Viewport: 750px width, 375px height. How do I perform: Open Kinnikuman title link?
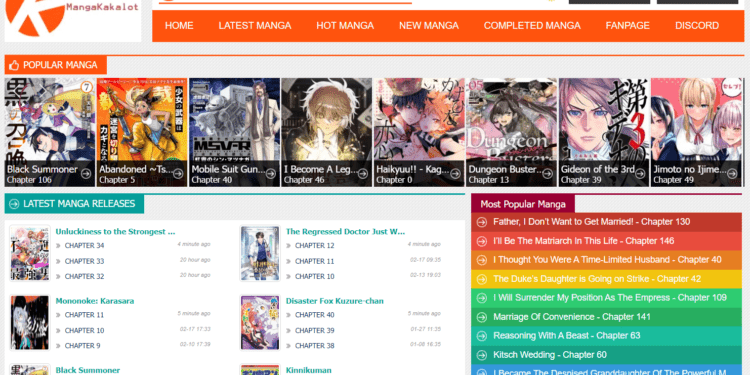pyautogui.click(x=309, y=370)
